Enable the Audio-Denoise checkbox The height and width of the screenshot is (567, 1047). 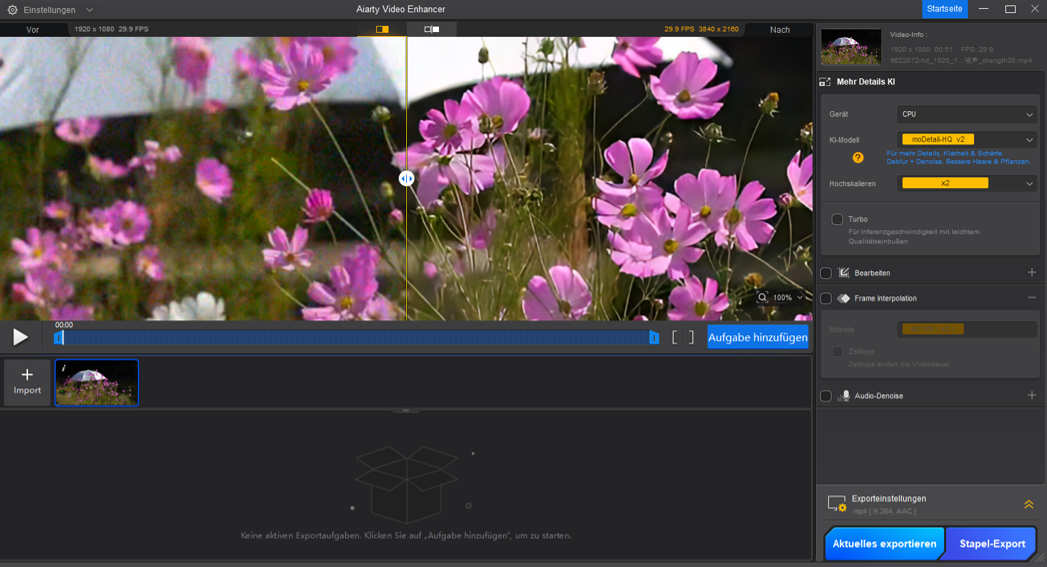click(826, 395)
